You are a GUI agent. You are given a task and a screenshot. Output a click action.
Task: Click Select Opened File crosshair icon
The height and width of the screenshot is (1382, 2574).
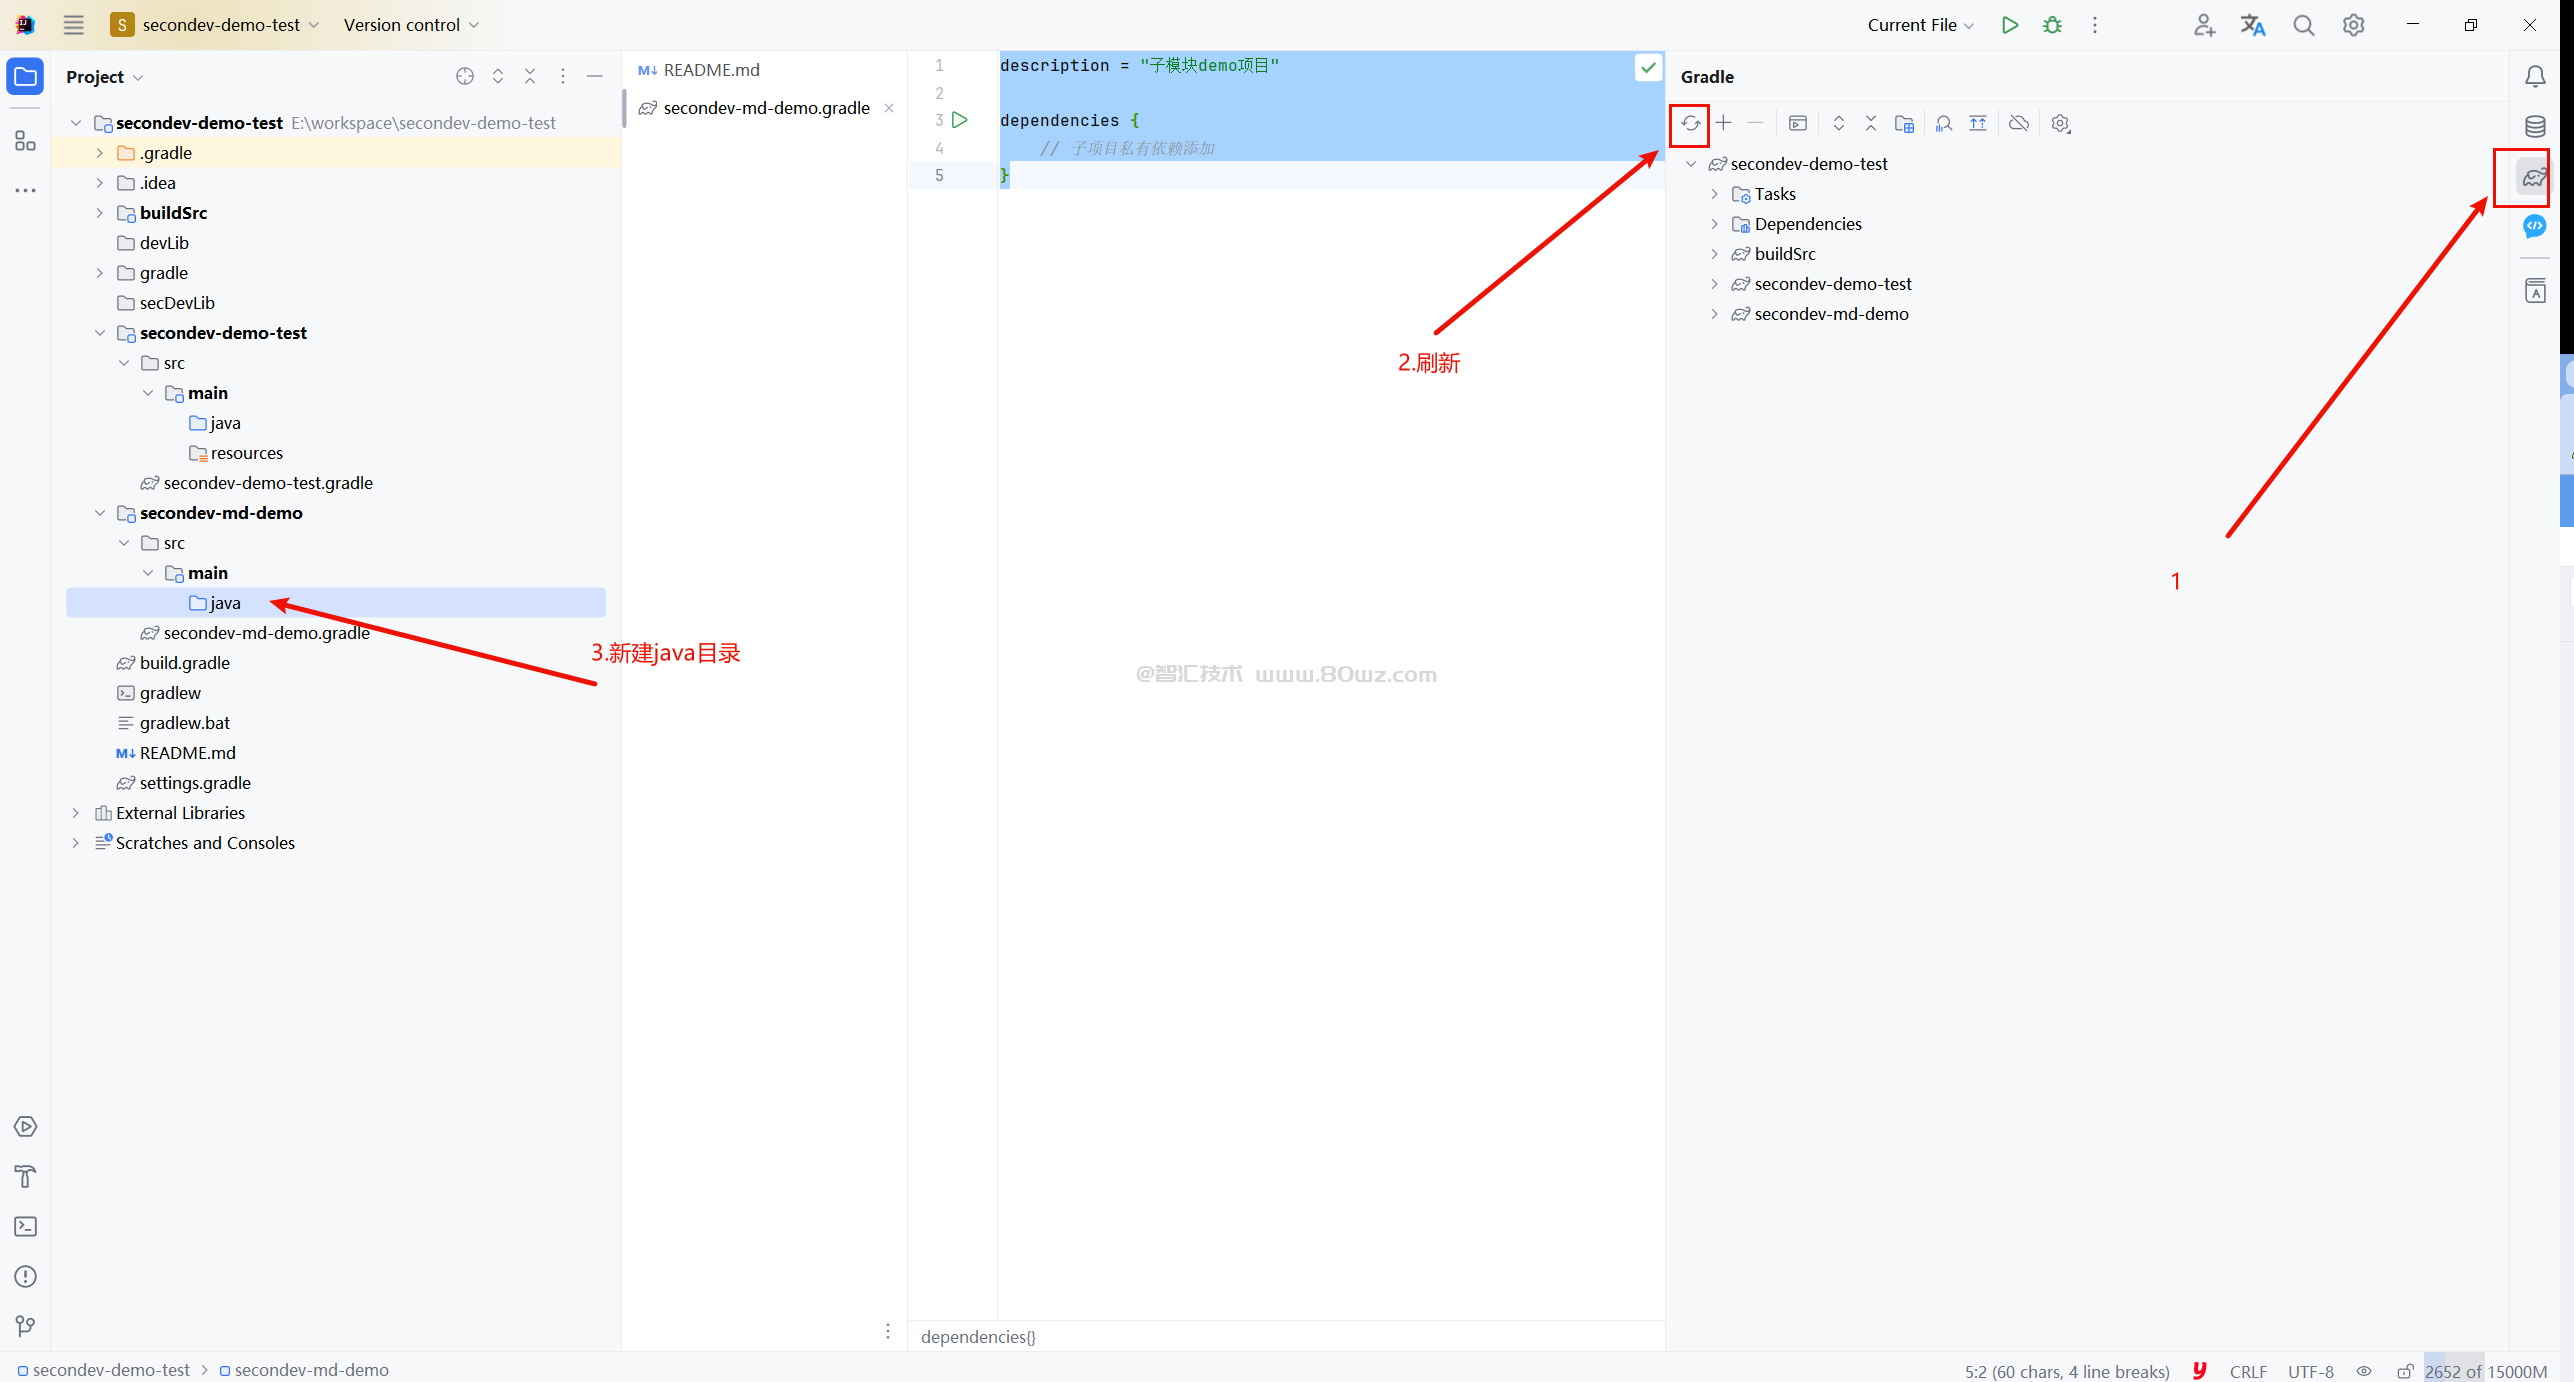(x=465, y=77)
